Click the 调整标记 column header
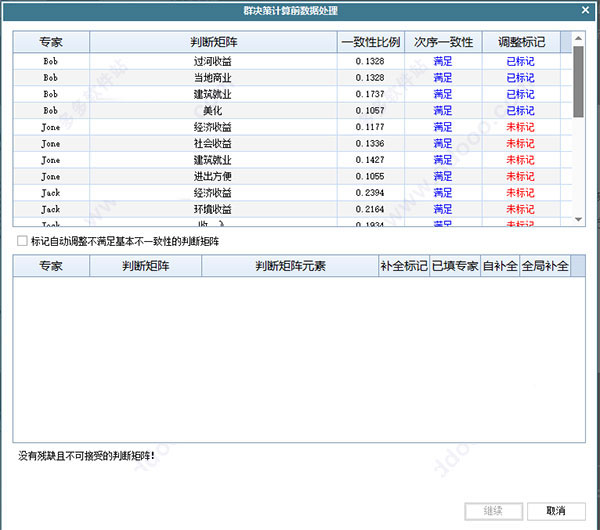 coord(521,42)
